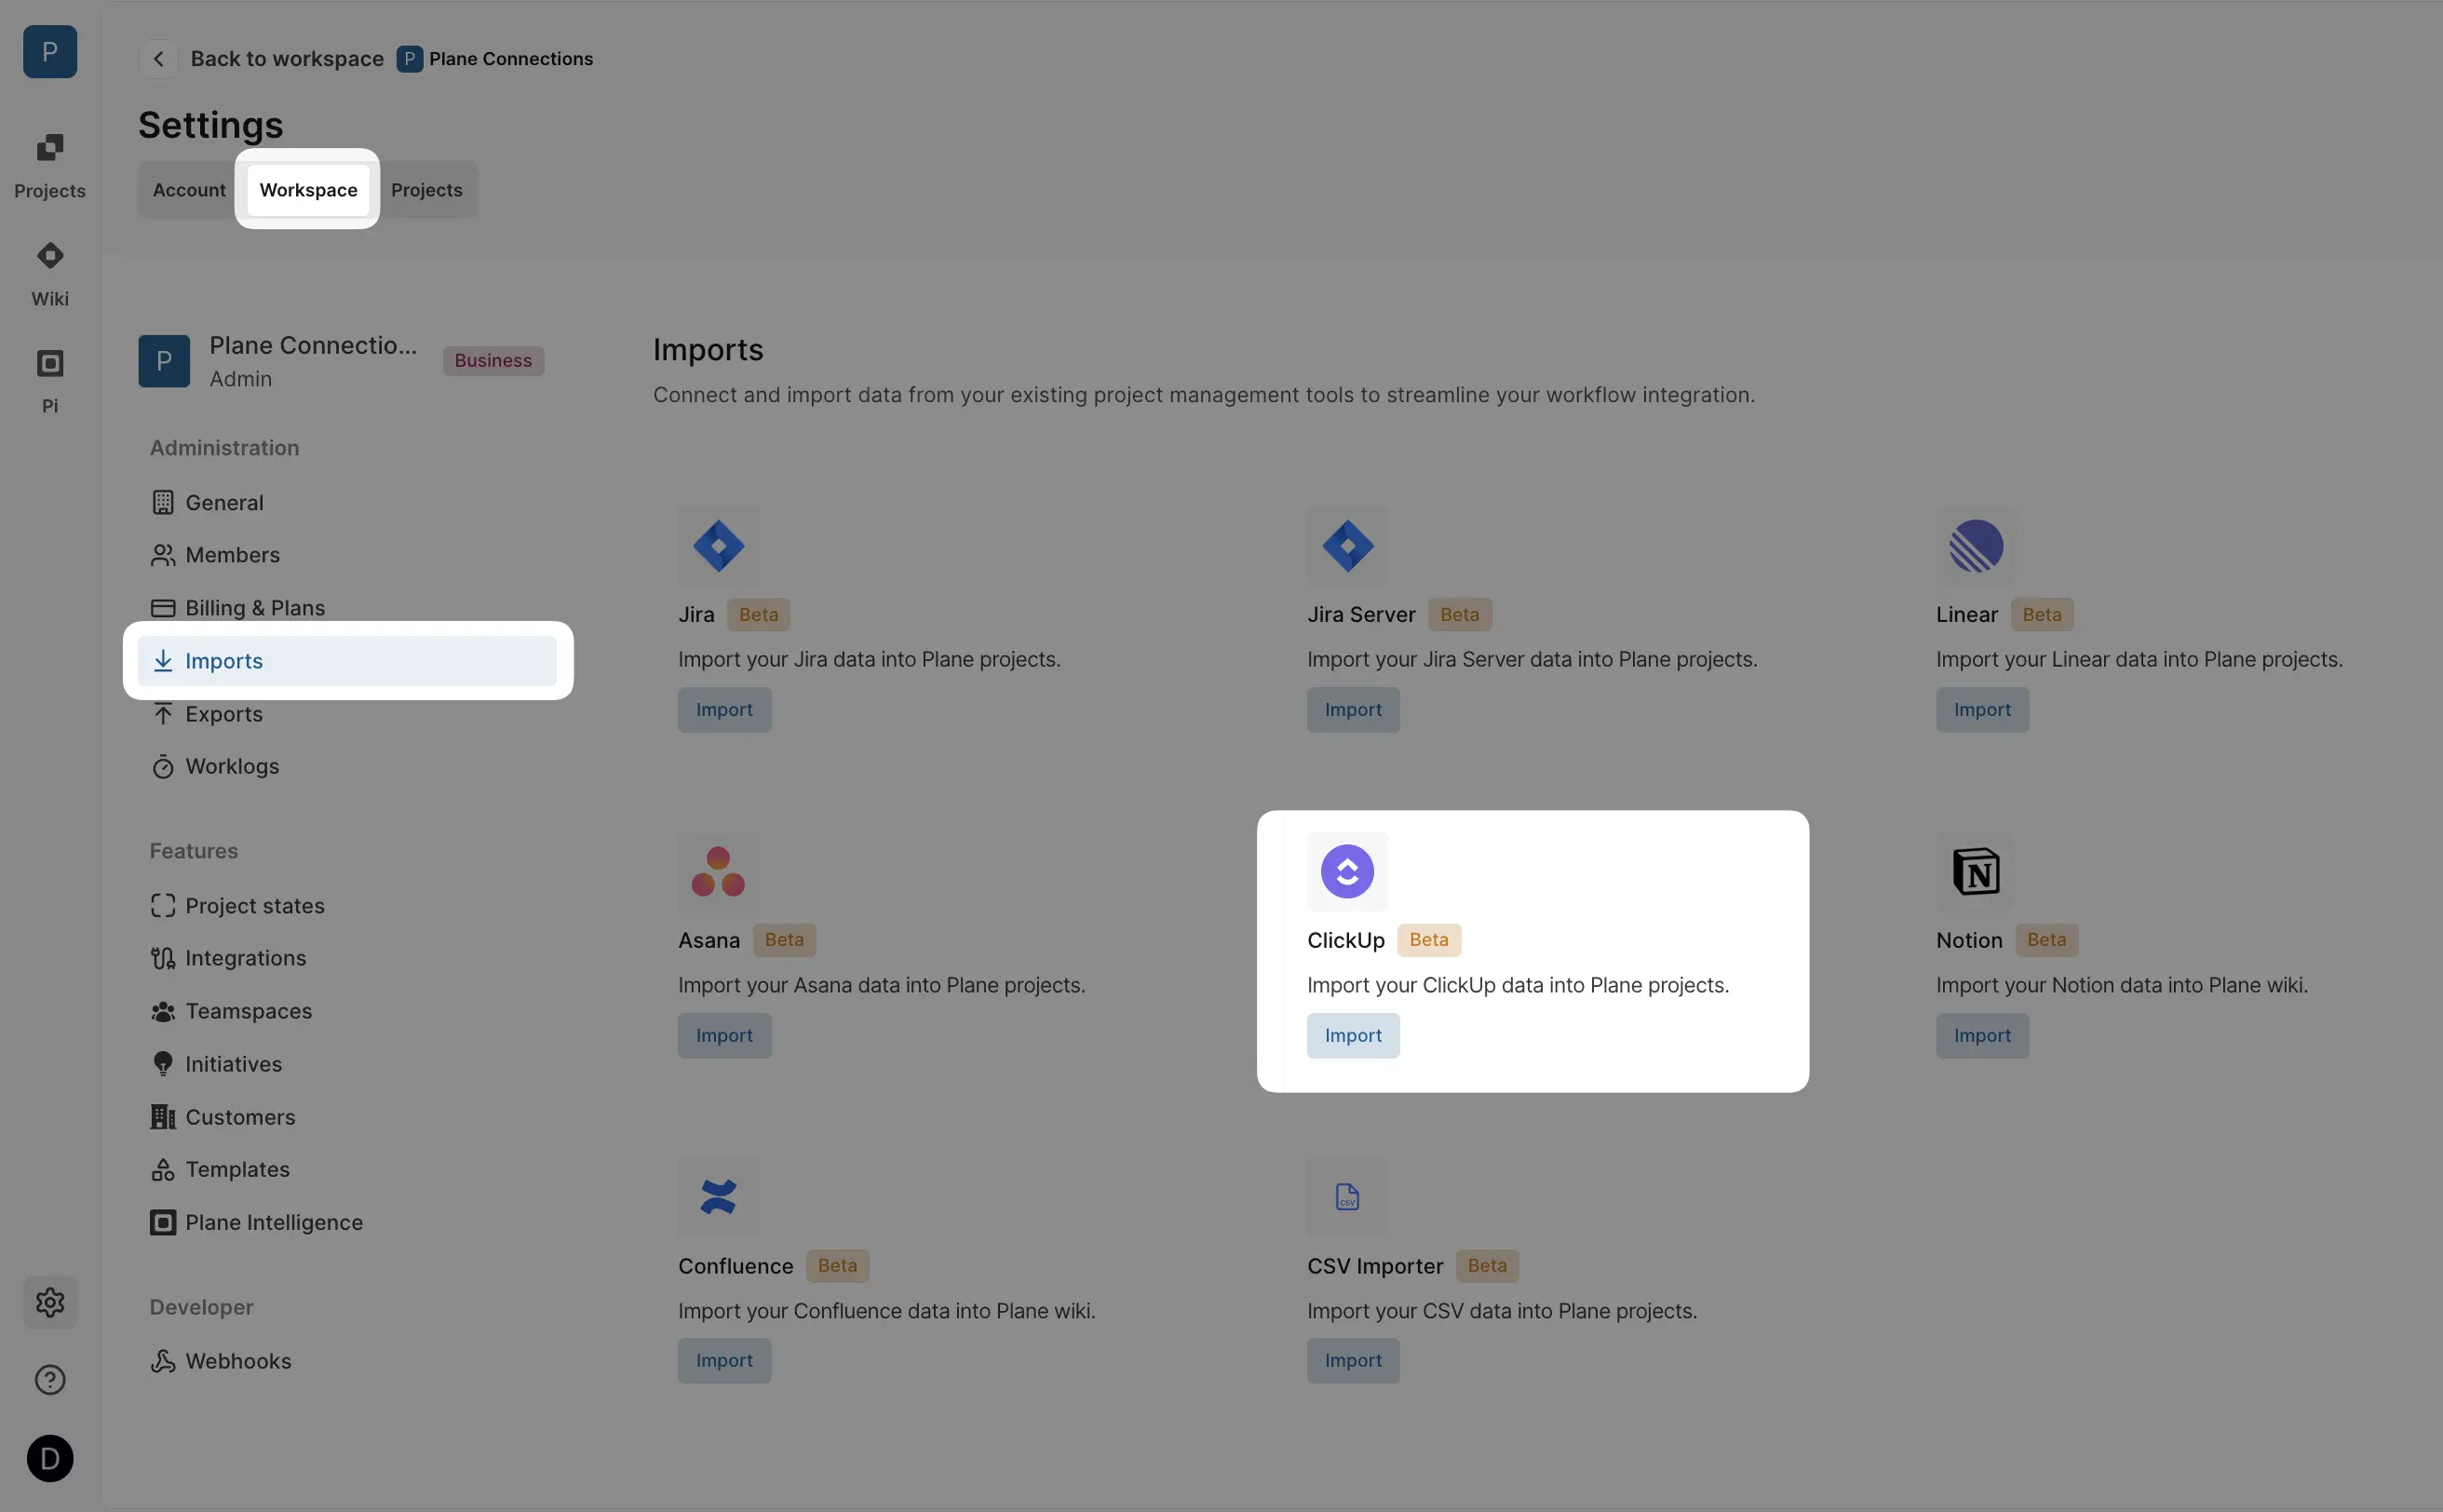Open Teamspaces settings
This screenshot has height=1512, width=2443.
347,1011
